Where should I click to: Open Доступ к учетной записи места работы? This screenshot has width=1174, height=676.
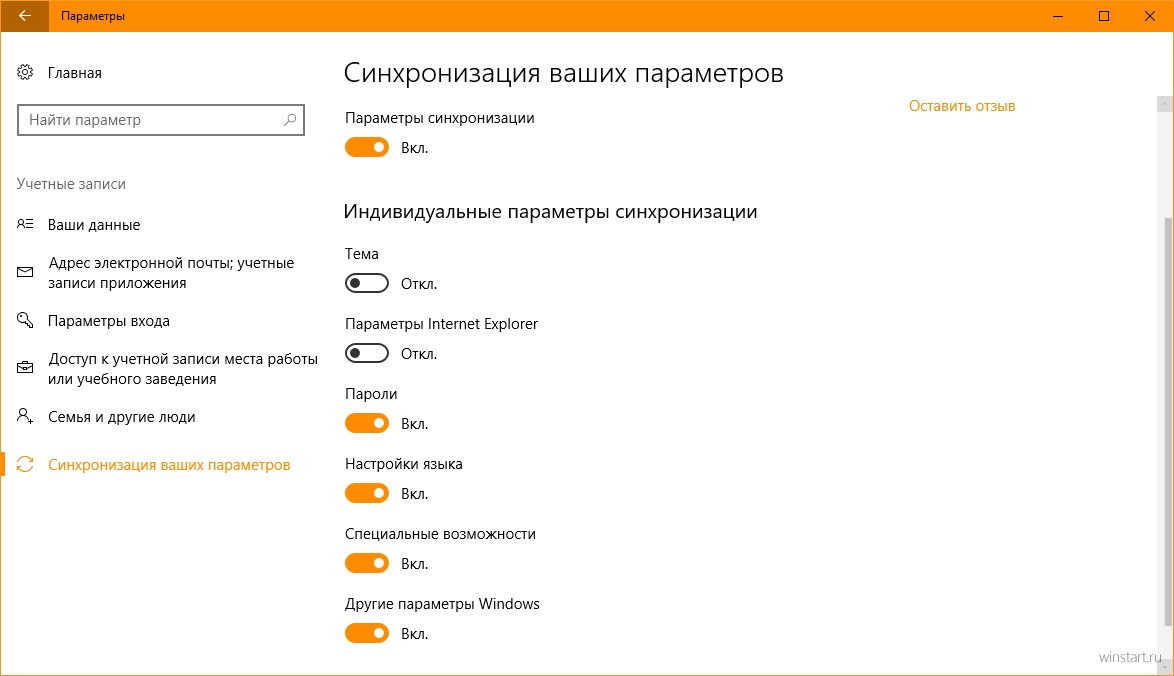183,368
